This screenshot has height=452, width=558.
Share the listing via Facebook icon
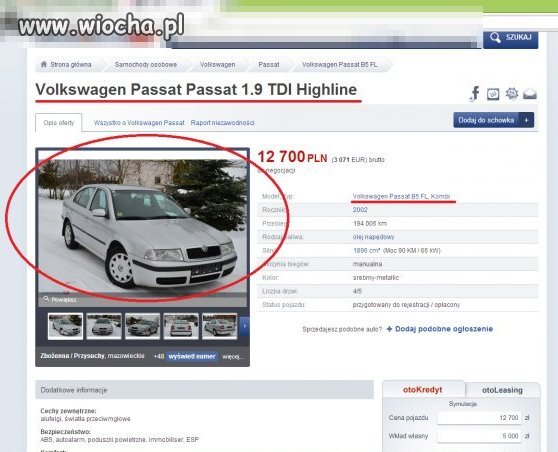474,94
